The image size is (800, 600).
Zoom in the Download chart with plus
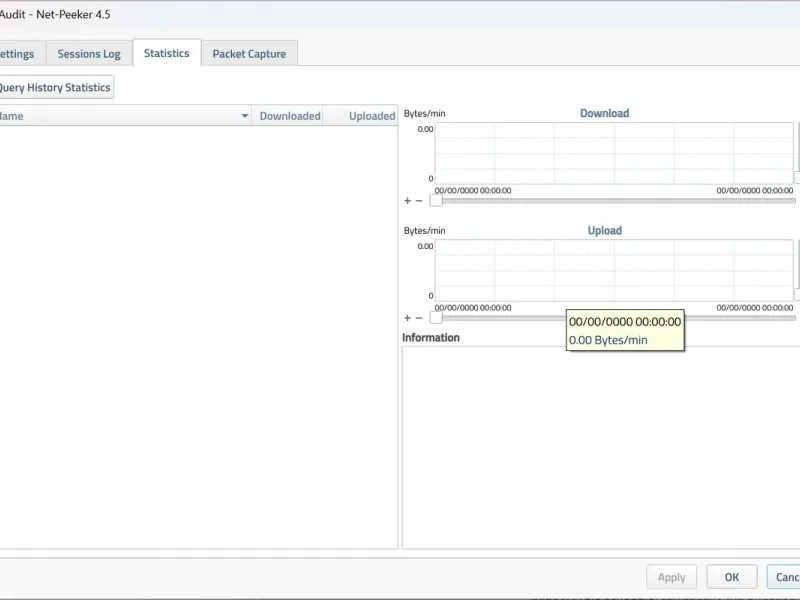point(407,201)
